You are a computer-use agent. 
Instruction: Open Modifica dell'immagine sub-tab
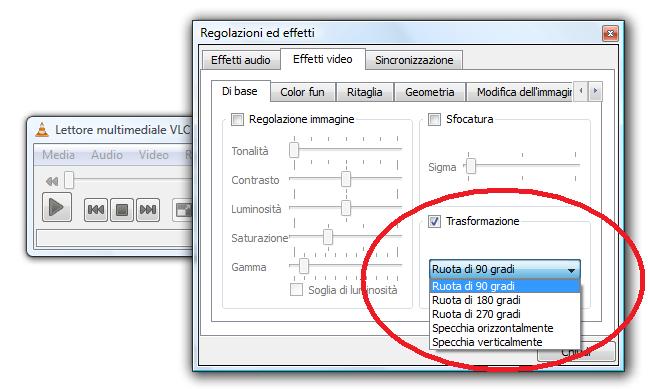coord(520,92)
